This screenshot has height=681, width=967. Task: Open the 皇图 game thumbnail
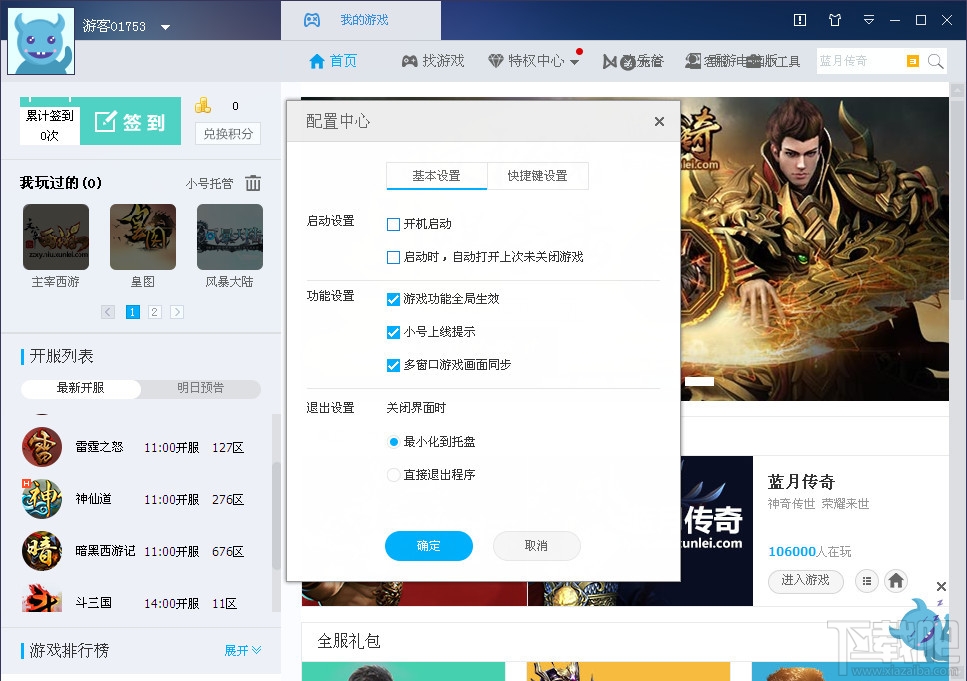coord(142,237)
